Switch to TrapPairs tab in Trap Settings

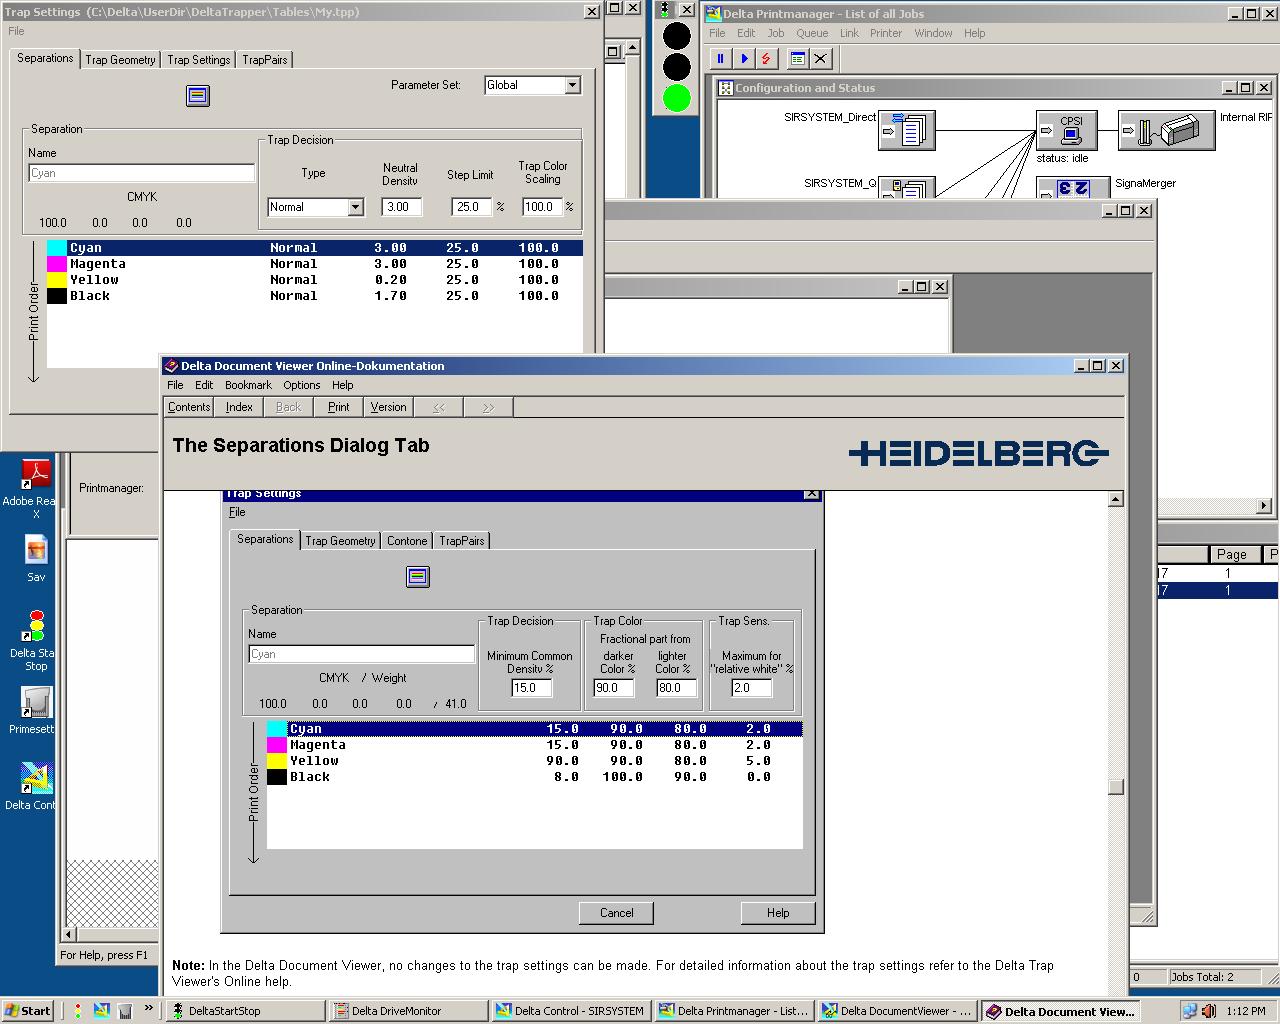pyautogui.click(x=265, y=60)
